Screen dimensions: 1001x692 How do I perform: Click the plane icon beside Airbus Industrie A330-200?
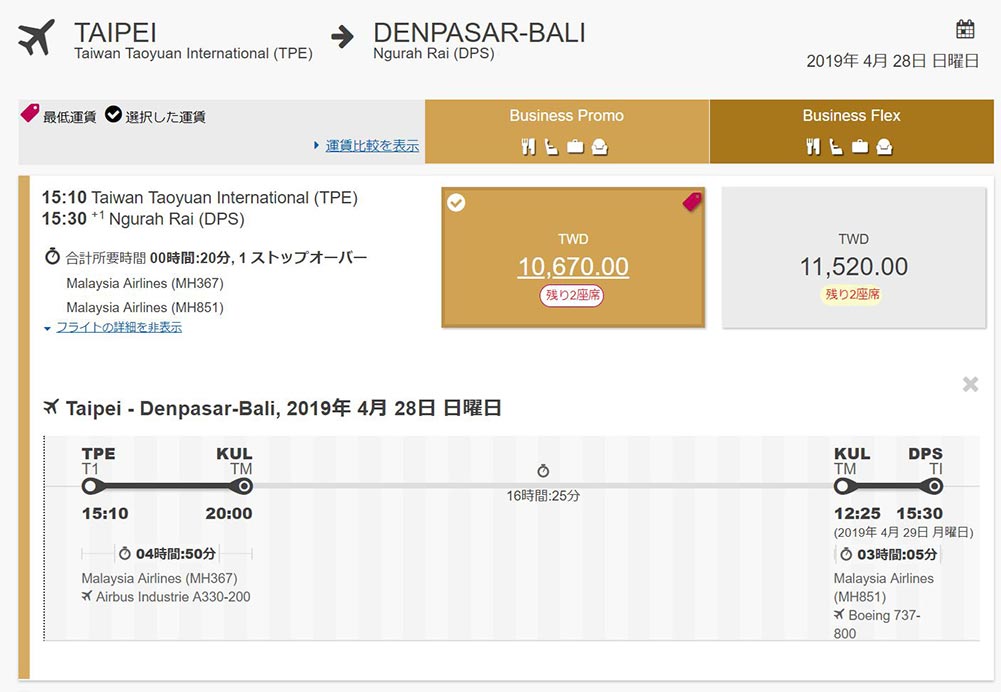[x=87, y=596]
